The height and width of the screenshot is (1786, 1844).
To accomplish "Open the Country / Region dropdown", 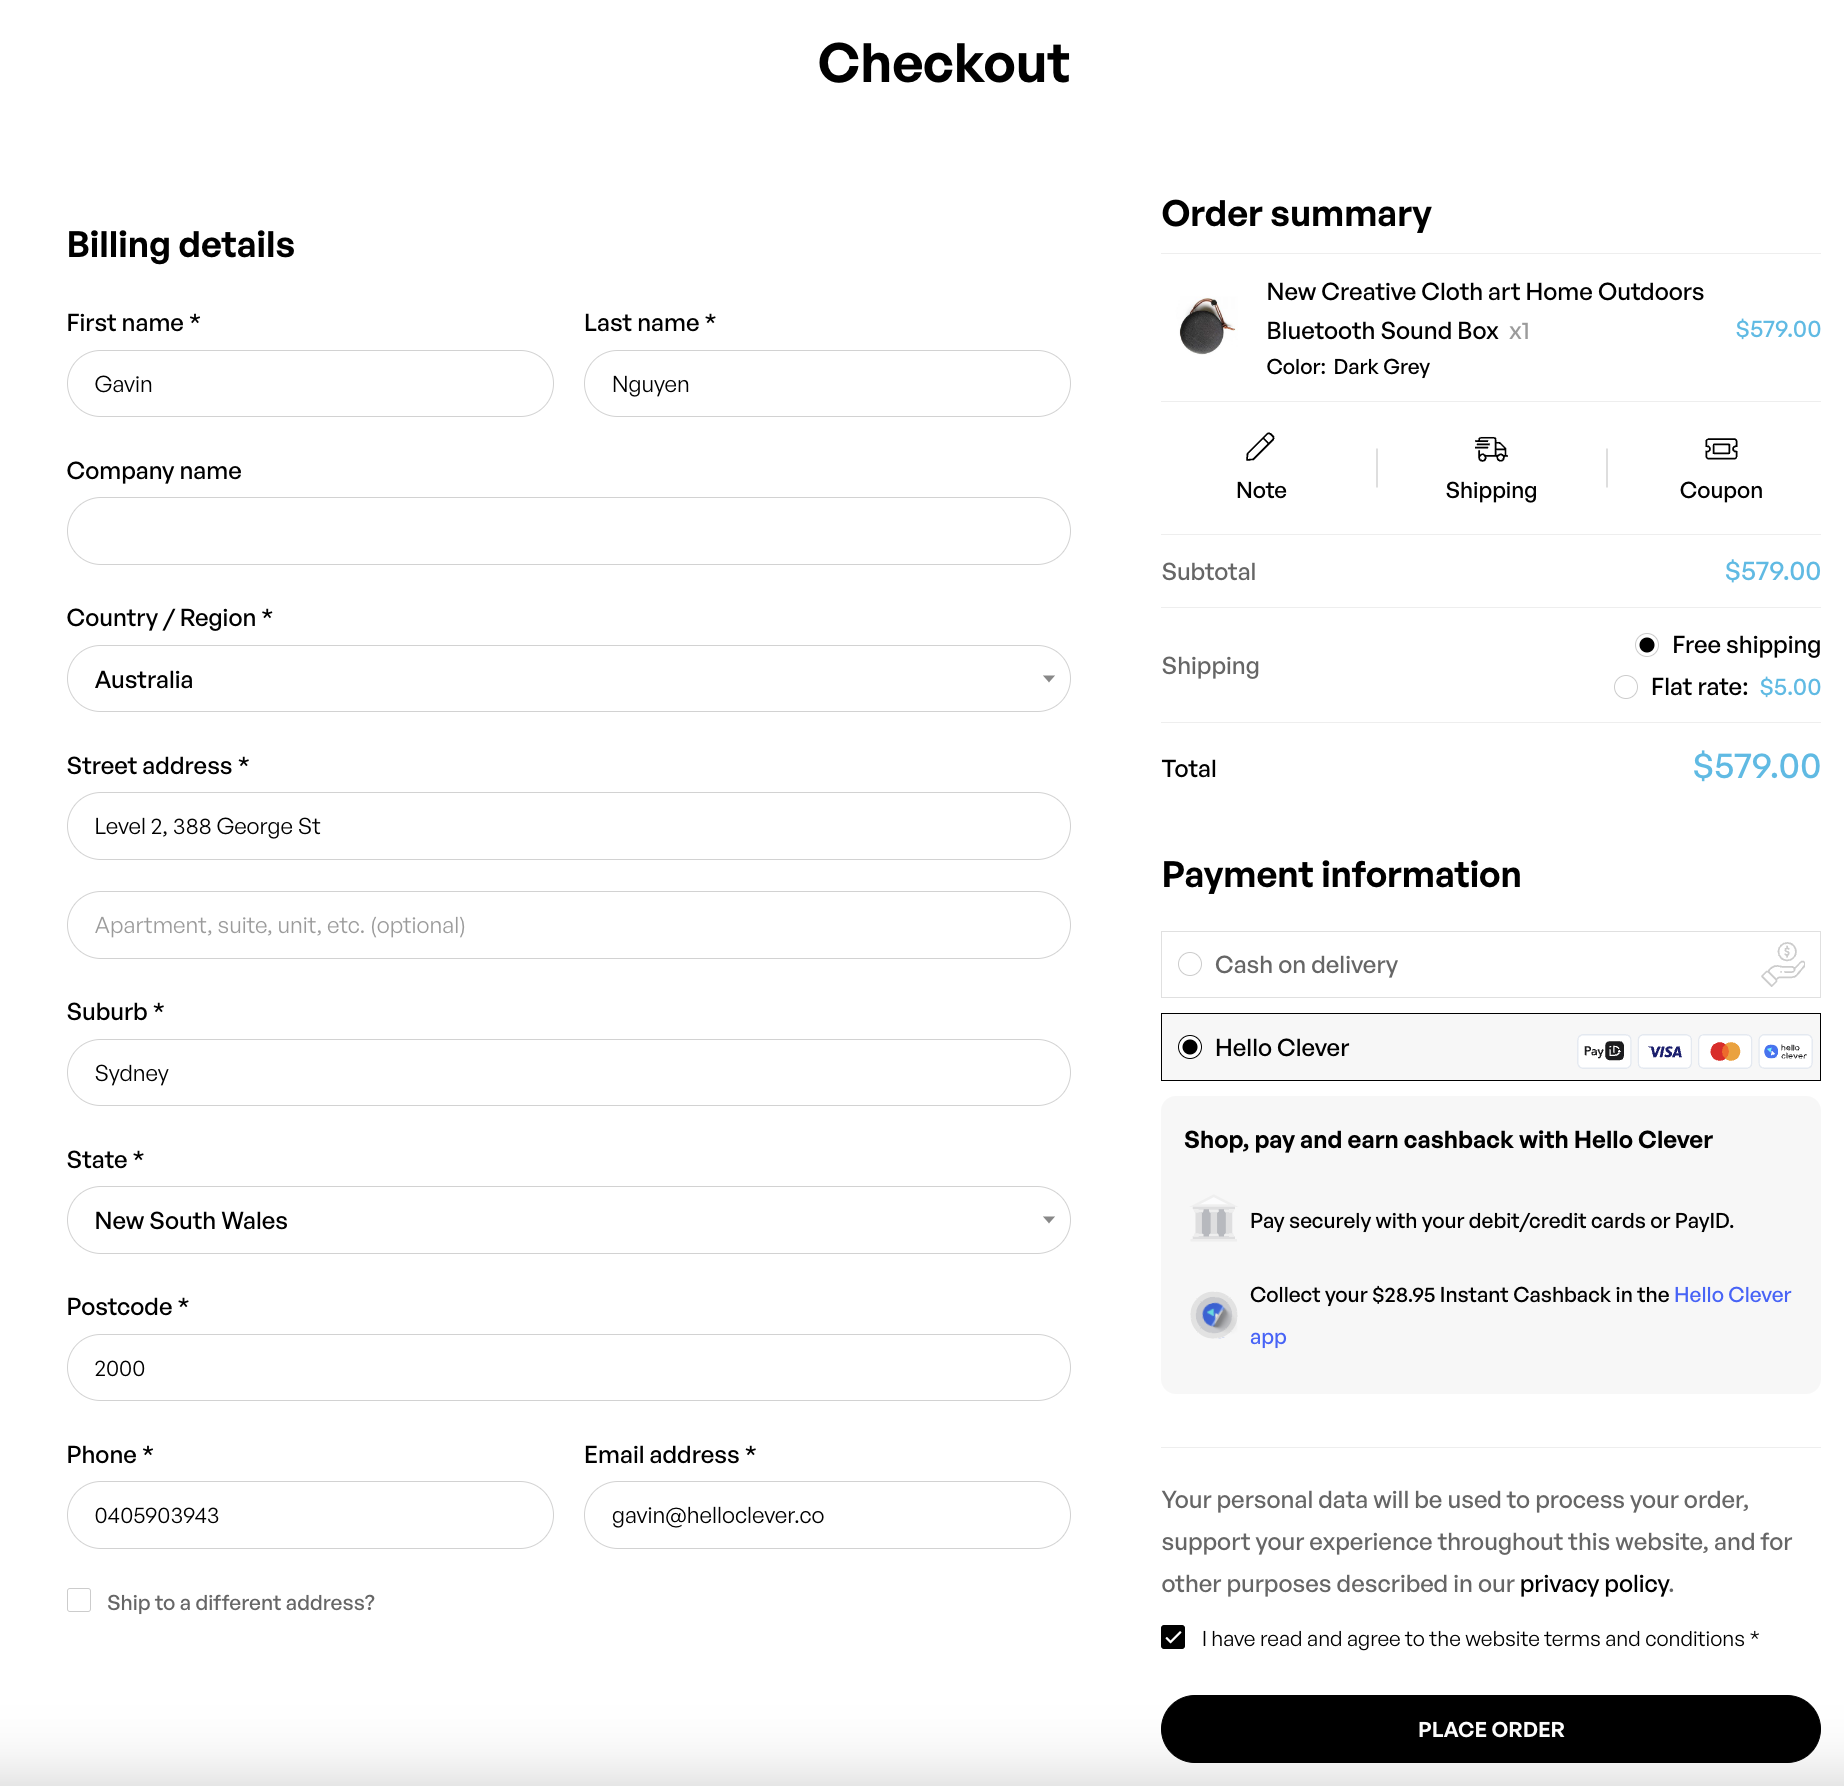I will point(568,679).
